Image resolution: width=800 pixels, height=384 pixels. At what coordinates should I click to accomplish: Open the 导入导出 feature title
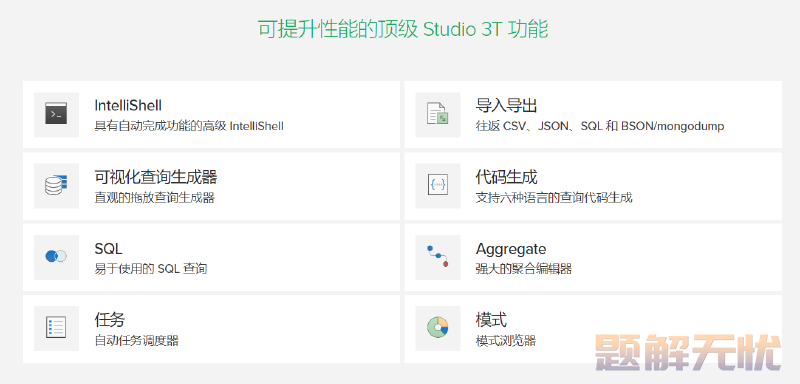click(x=506, y=106)
